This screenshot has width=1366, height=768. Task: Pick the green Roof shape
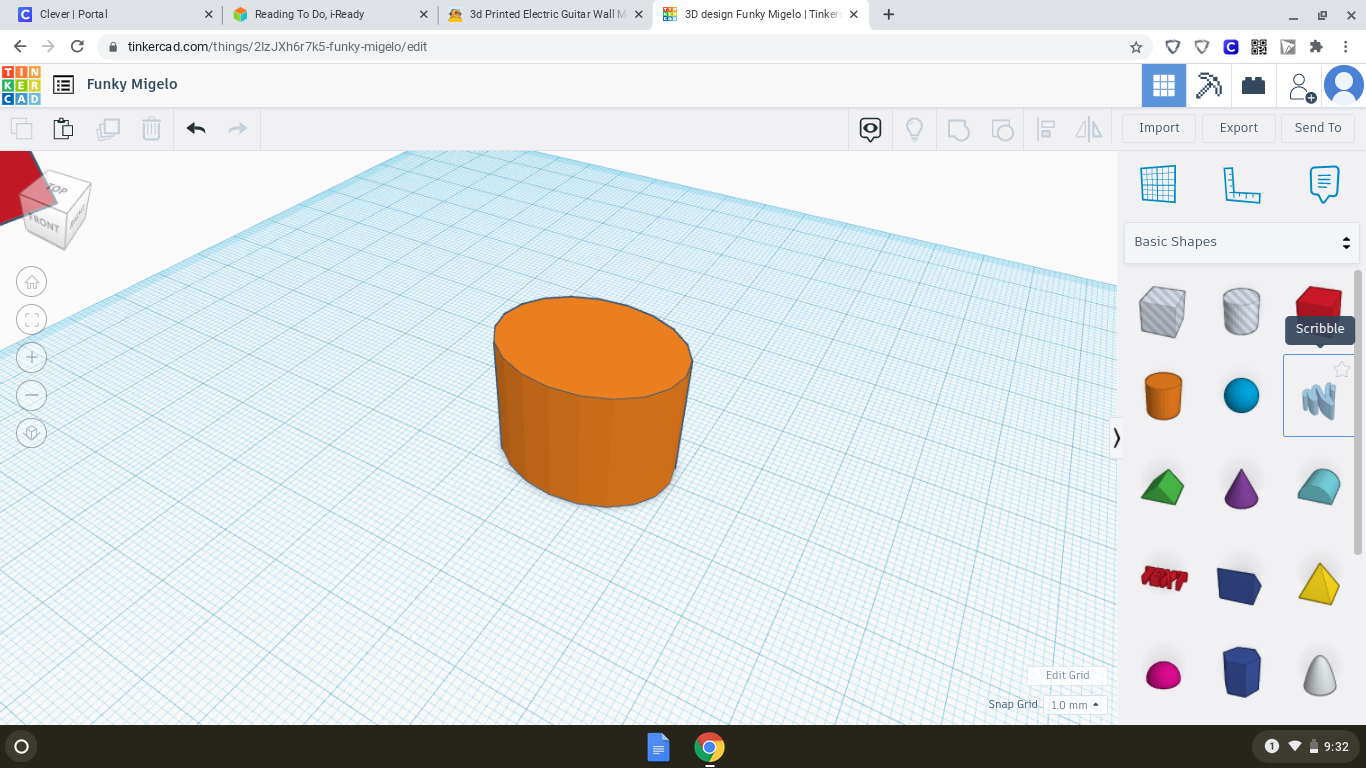click(1162, 487)
